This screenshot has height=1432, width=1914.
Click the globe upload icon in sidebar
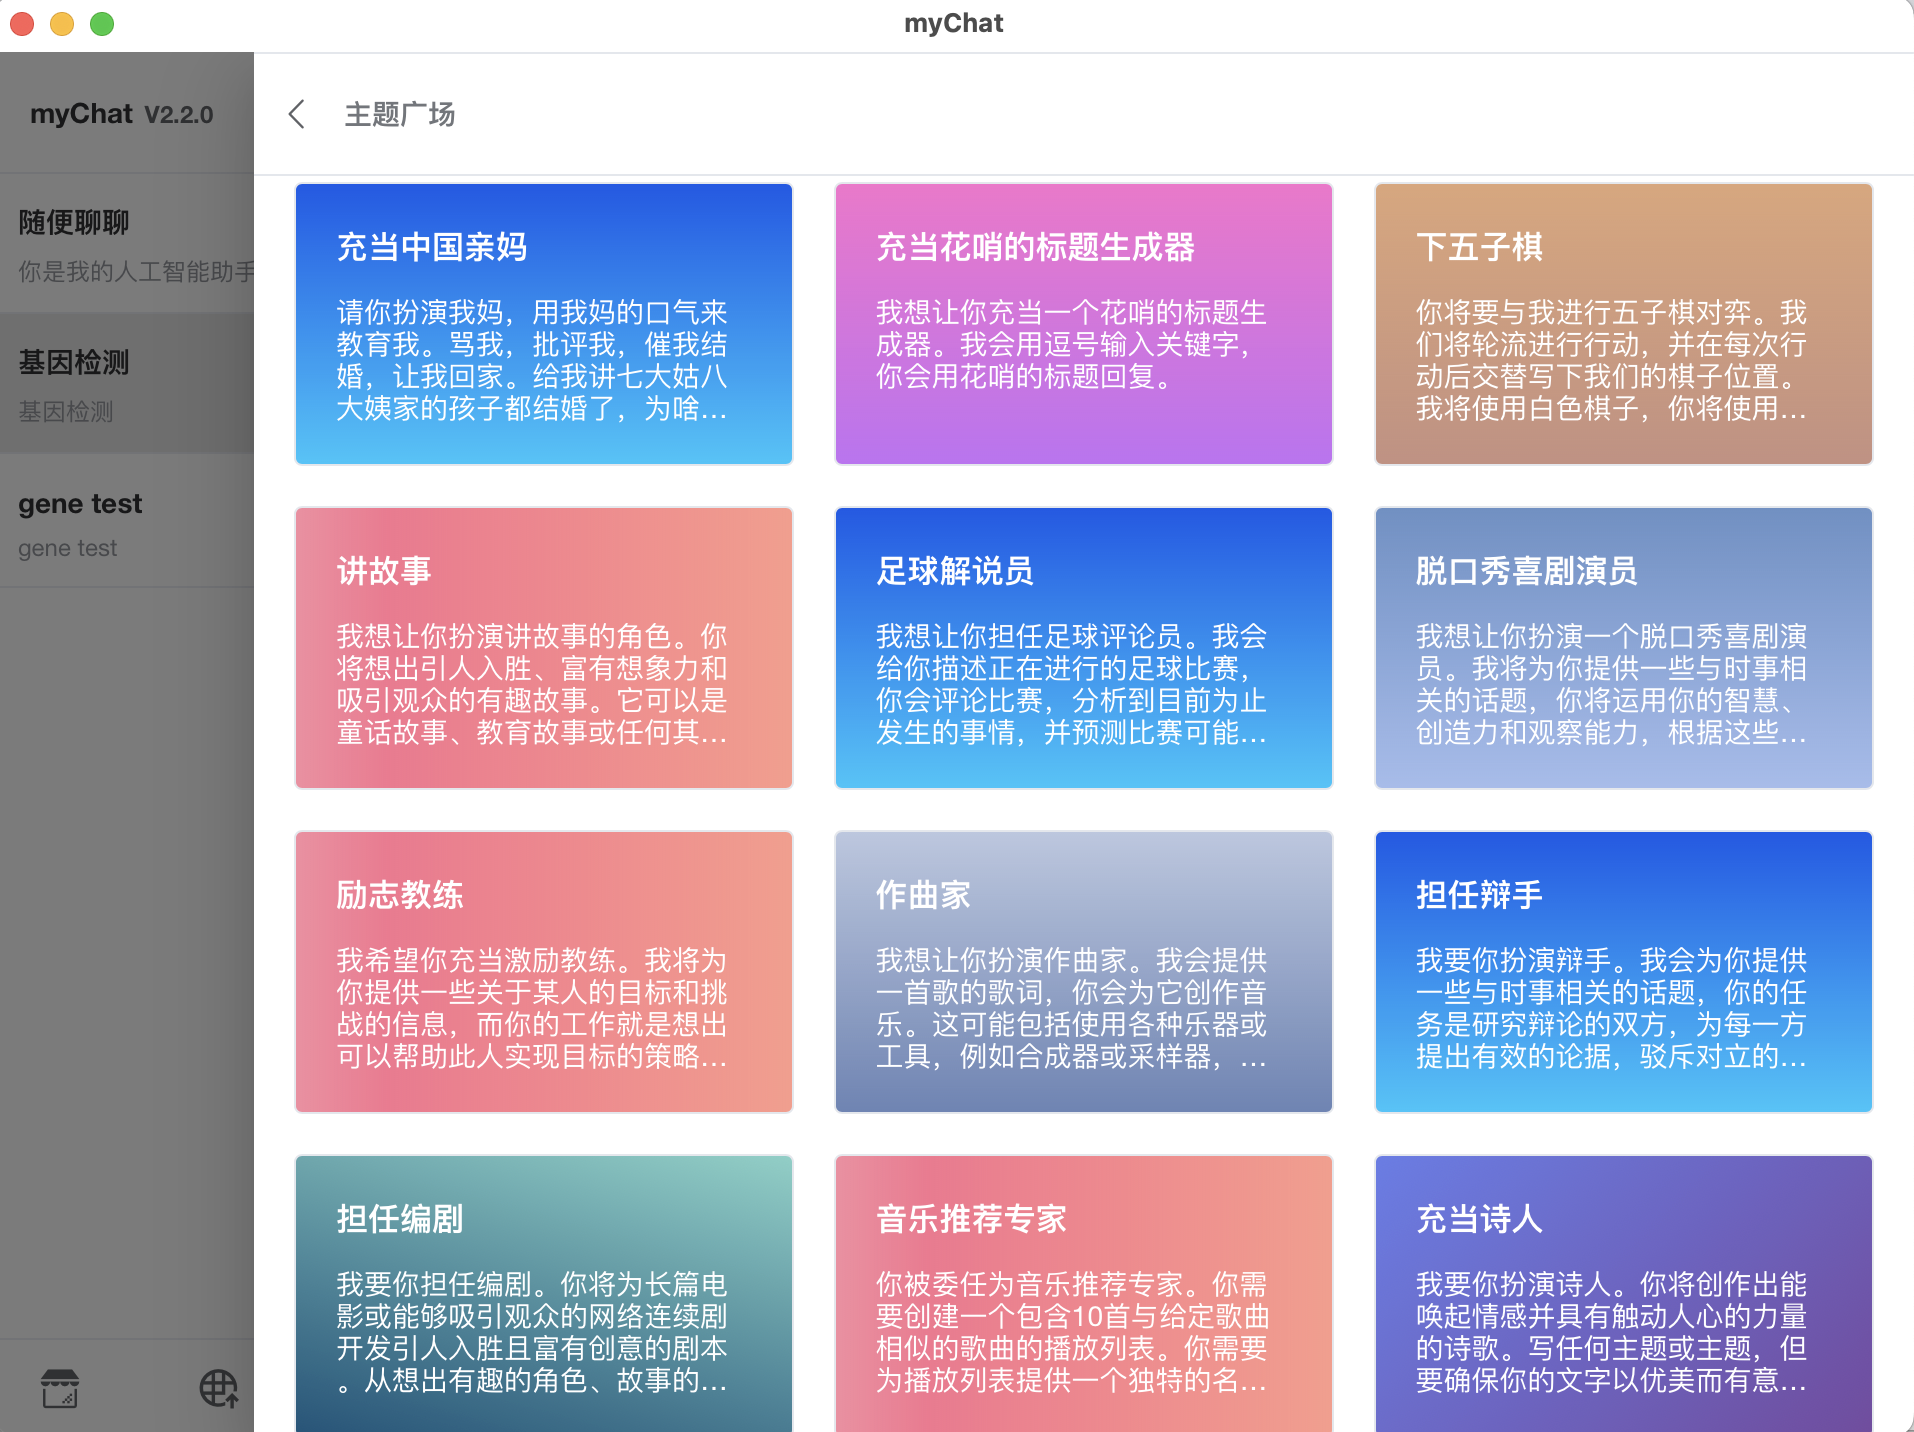218,1387
